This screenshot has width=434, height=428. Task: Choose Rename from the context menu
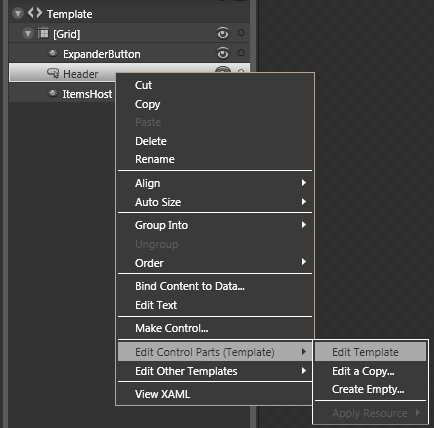215,159
